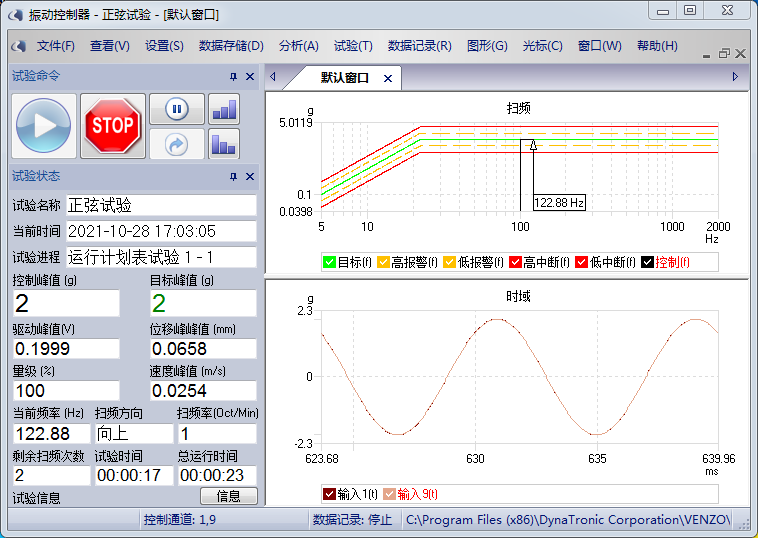This screenshot has height=538, width=758.
Task: Toggle the 目标(f) green checkbox
Action: click(x=329, y=262)
